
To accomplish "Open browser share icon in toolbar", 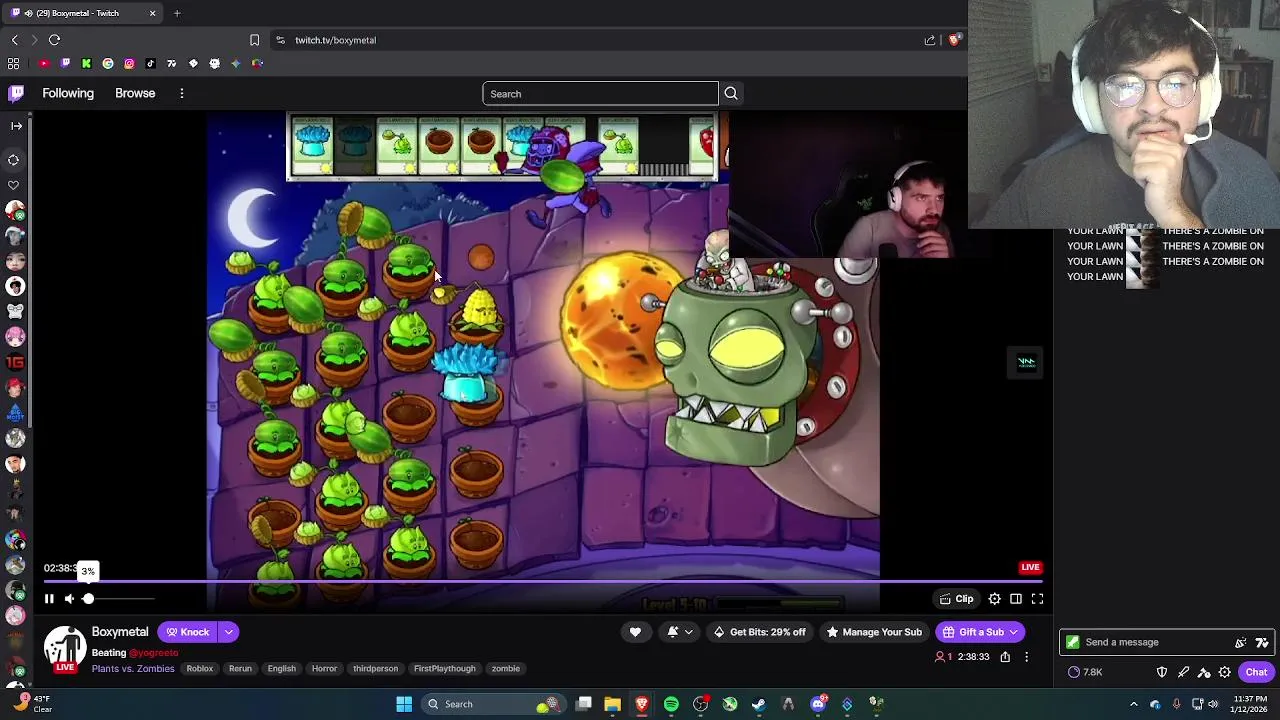I will [930, 40].
